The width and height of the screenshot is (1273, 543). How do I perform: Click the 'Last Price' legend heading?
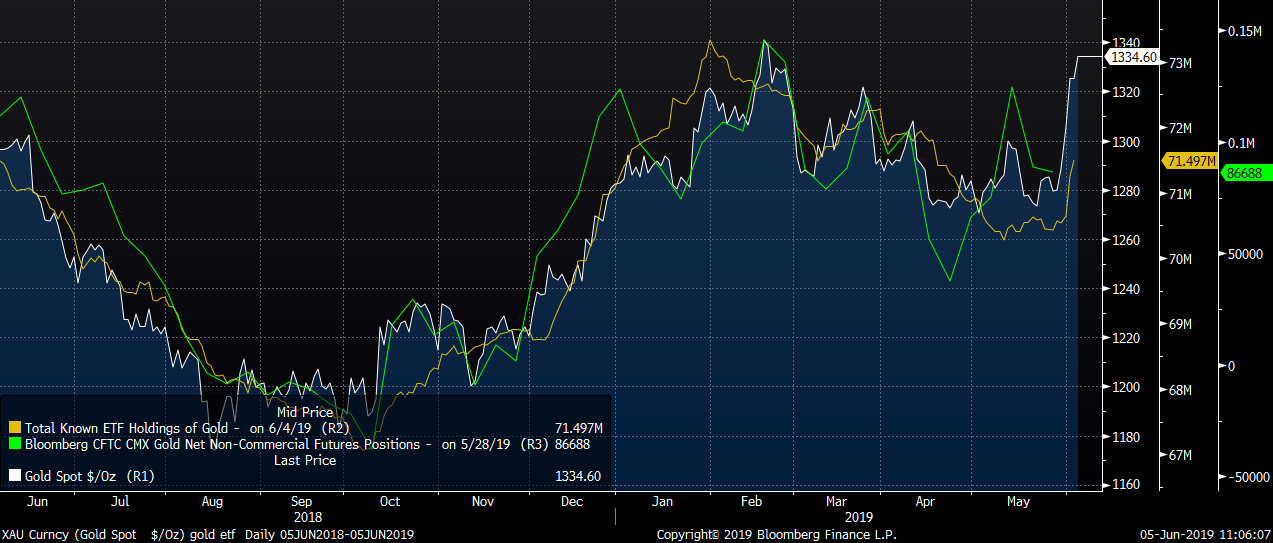(304, 460)
